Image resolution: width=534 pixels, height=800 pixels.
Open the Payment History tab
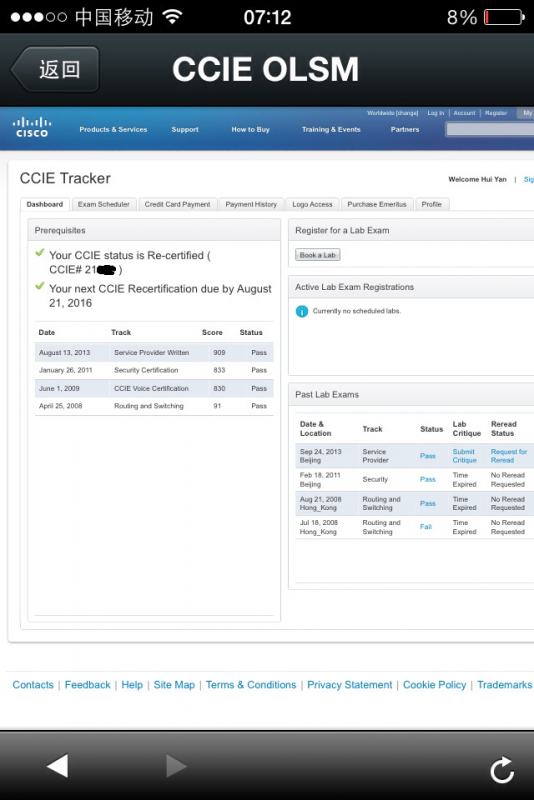point(251,204)
